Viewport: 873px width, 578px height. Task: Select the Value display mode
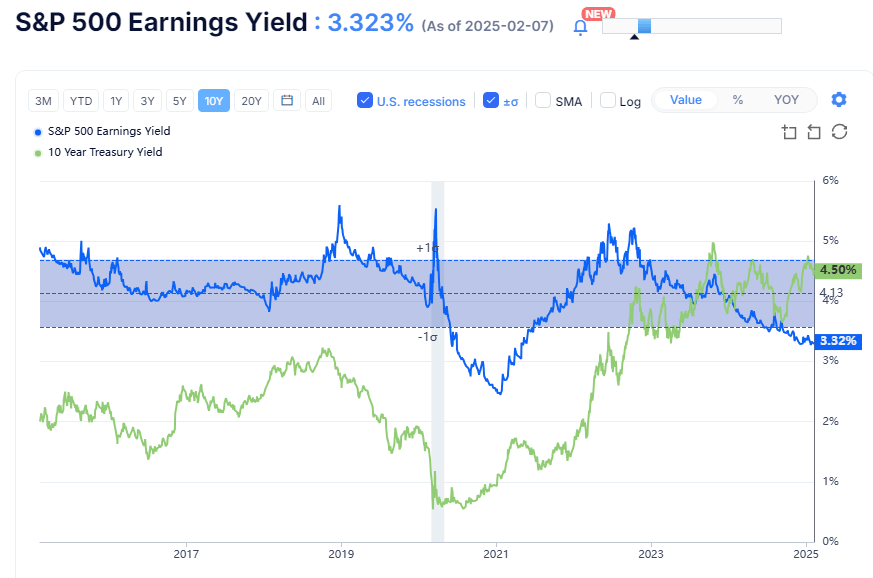click(686, 99)
